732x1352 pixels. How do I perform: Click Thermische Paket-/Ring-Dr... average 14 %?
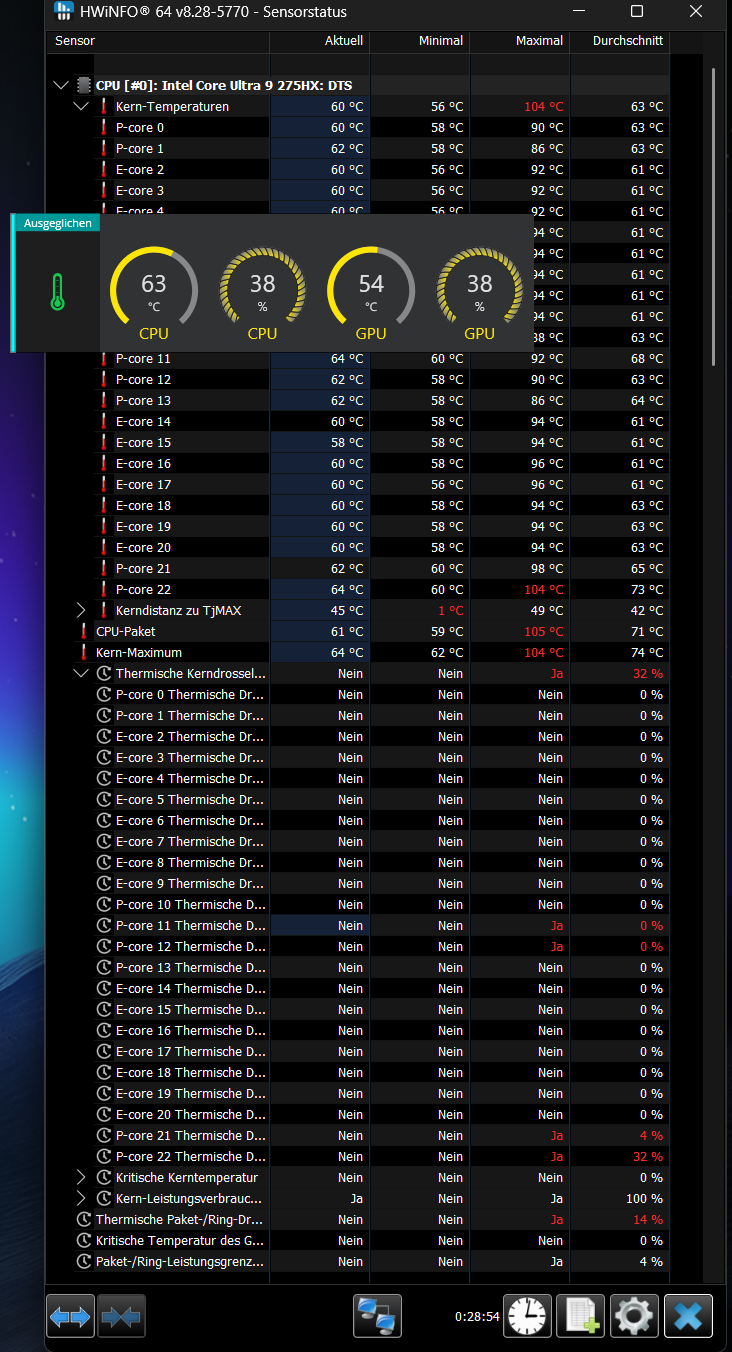pos(648,1220)
